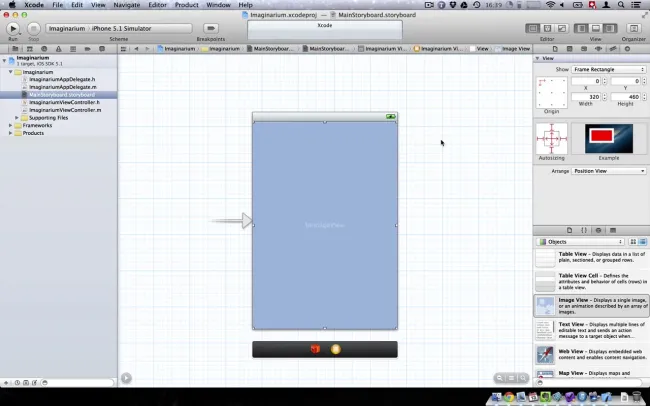Show the Log navigator
The height and width of the screenshot is (406, 650).
tap(102, 49)
